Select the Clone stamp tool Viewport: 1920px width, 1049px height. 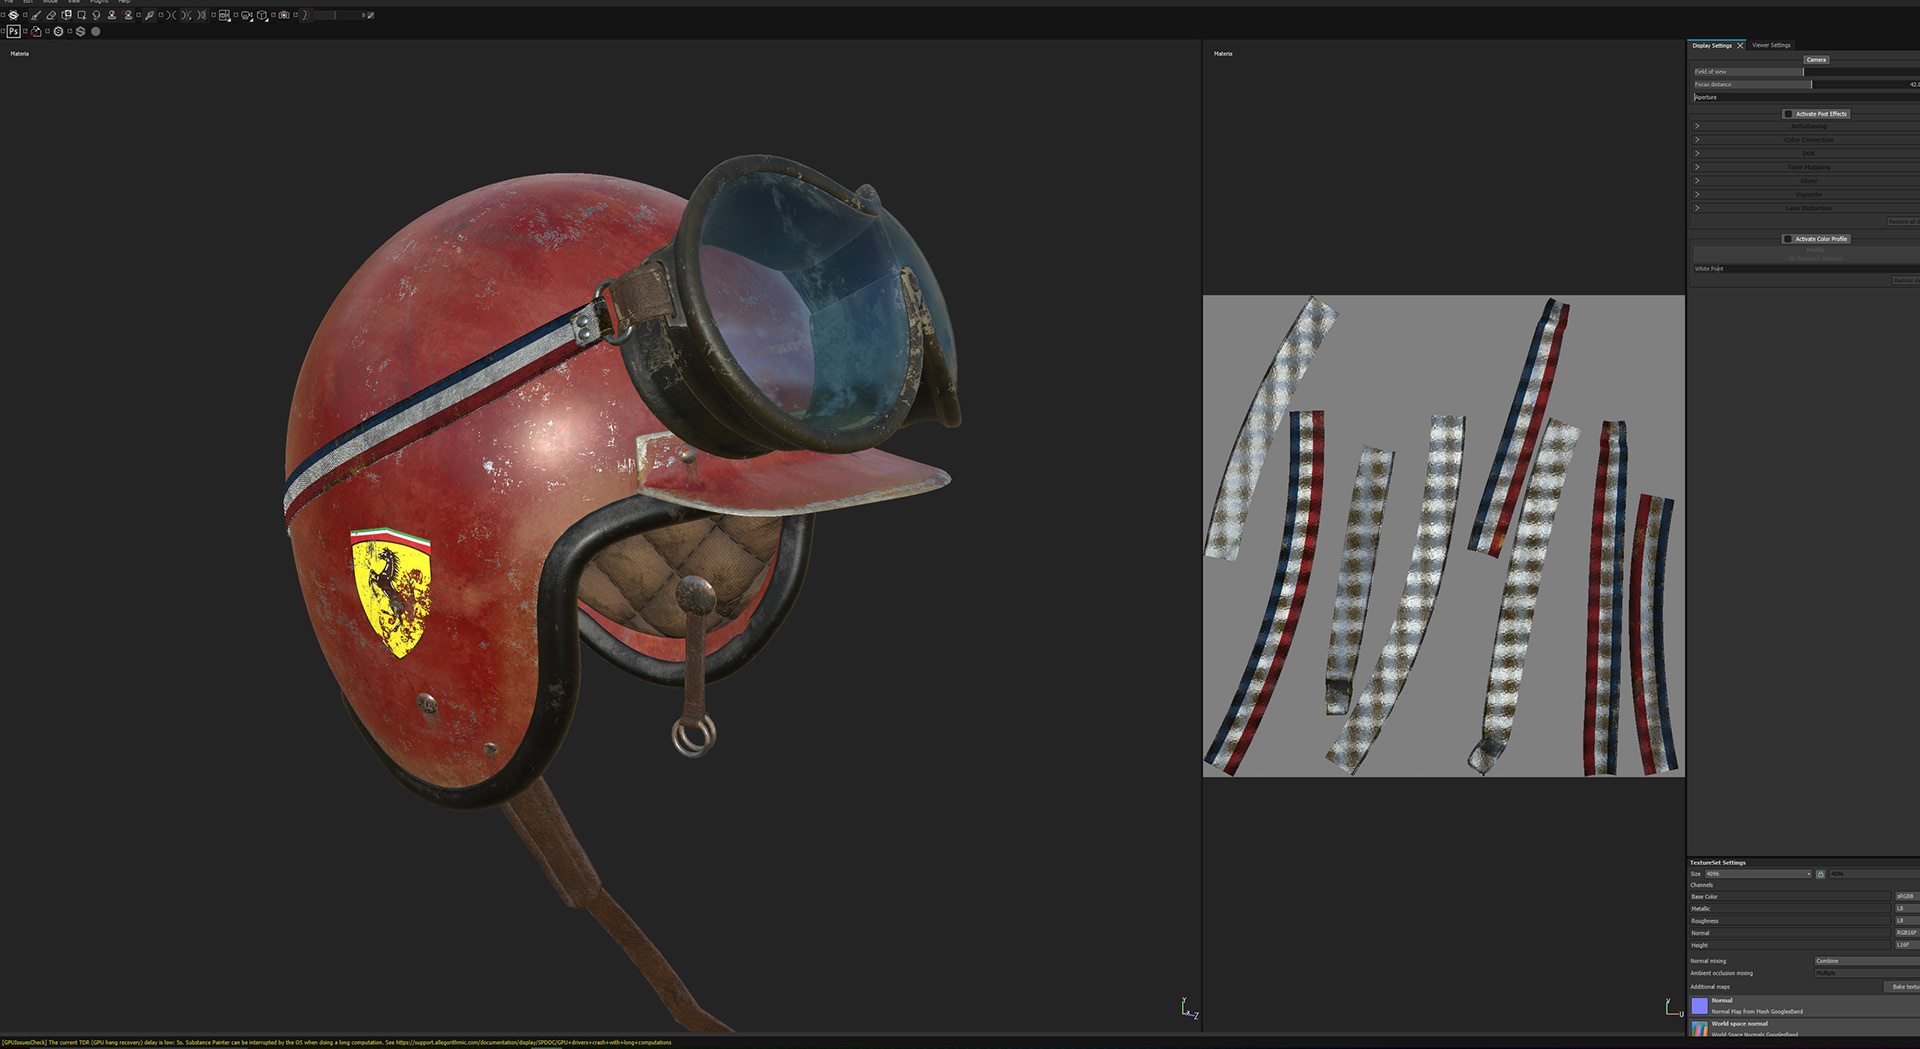point(112,15)
